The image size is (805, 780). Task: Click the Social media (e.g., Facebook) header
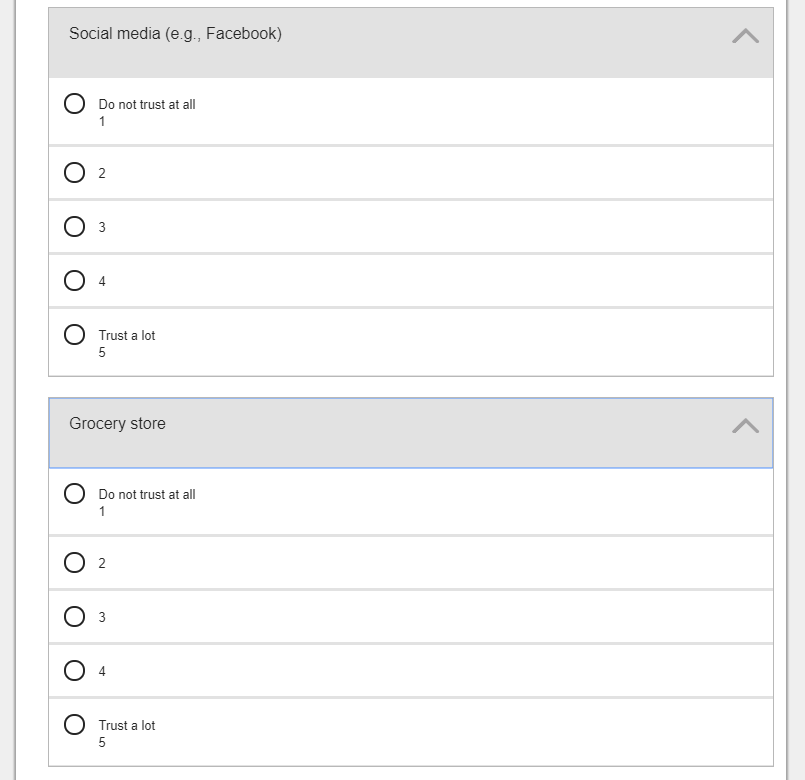(175, 34)
